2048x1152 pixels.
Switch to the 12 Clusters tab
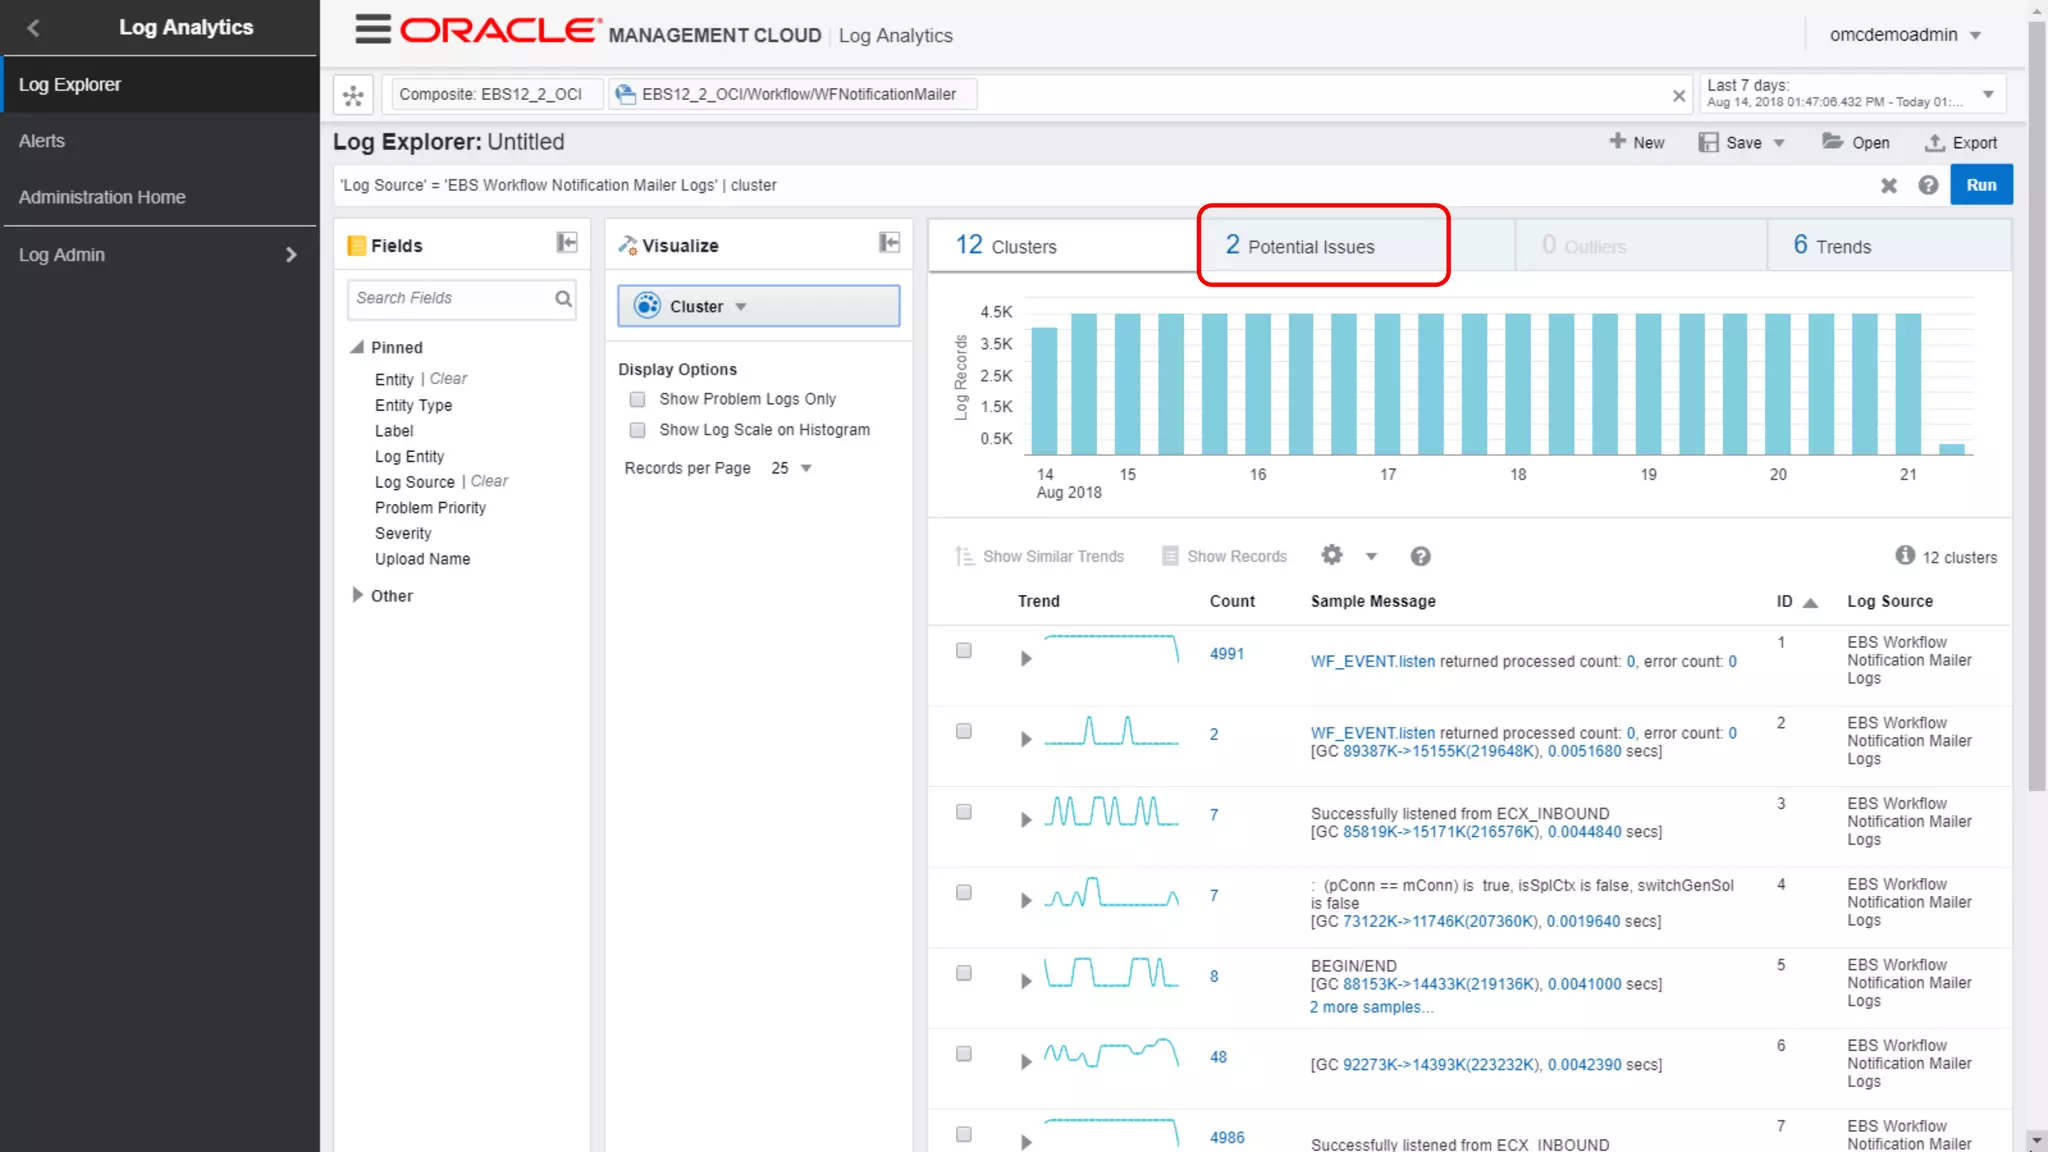1063,246
